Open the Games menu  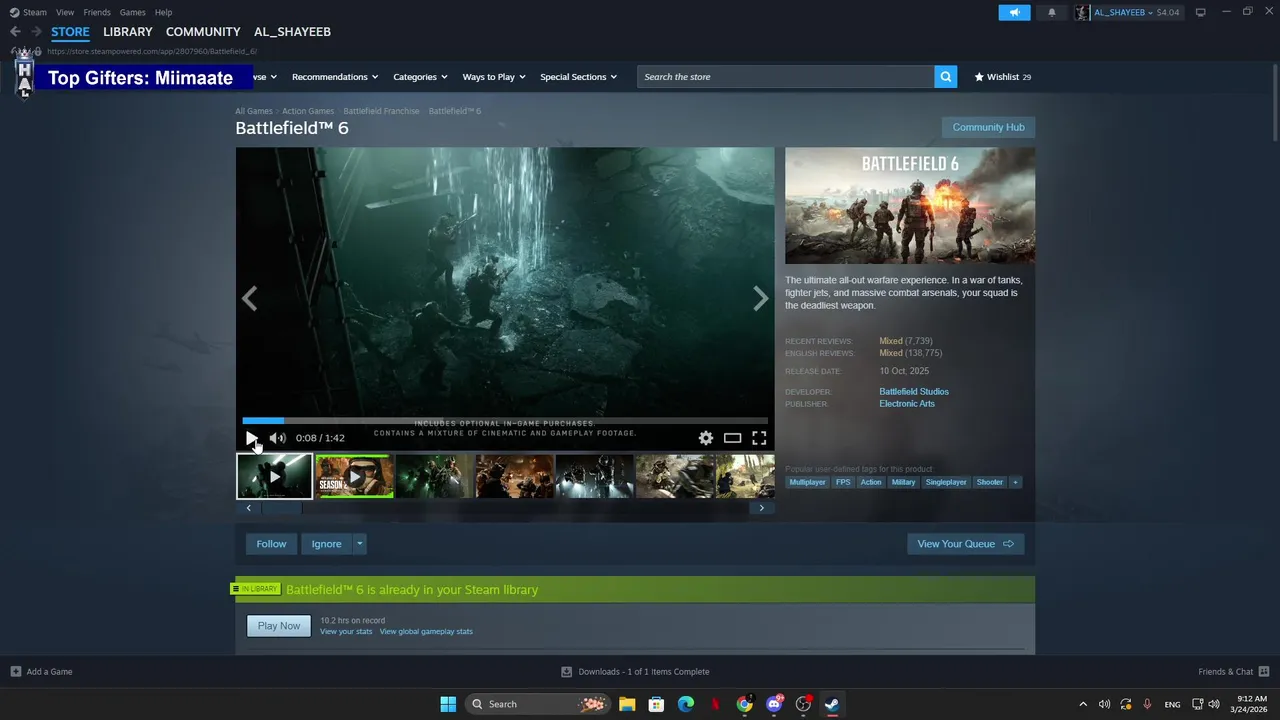133,12
